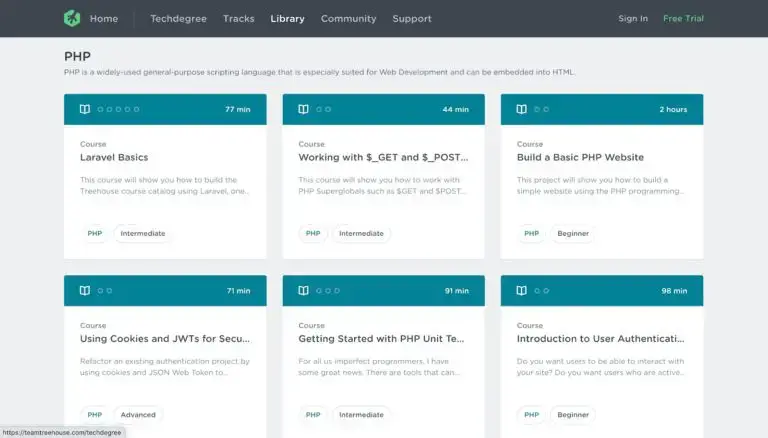Select the Library menu item
The height and width of the screenshot is (438, 768).
click(x=288, y=19)
